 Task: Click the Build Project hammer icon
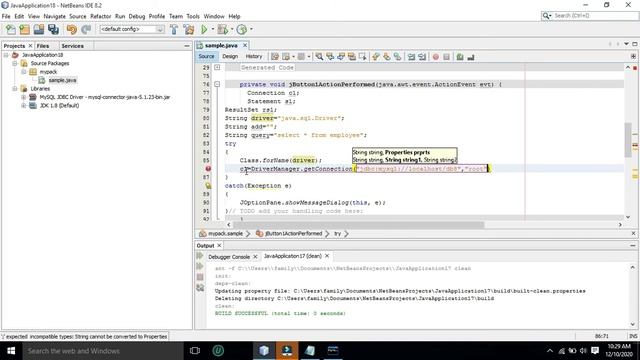[174, 29]
